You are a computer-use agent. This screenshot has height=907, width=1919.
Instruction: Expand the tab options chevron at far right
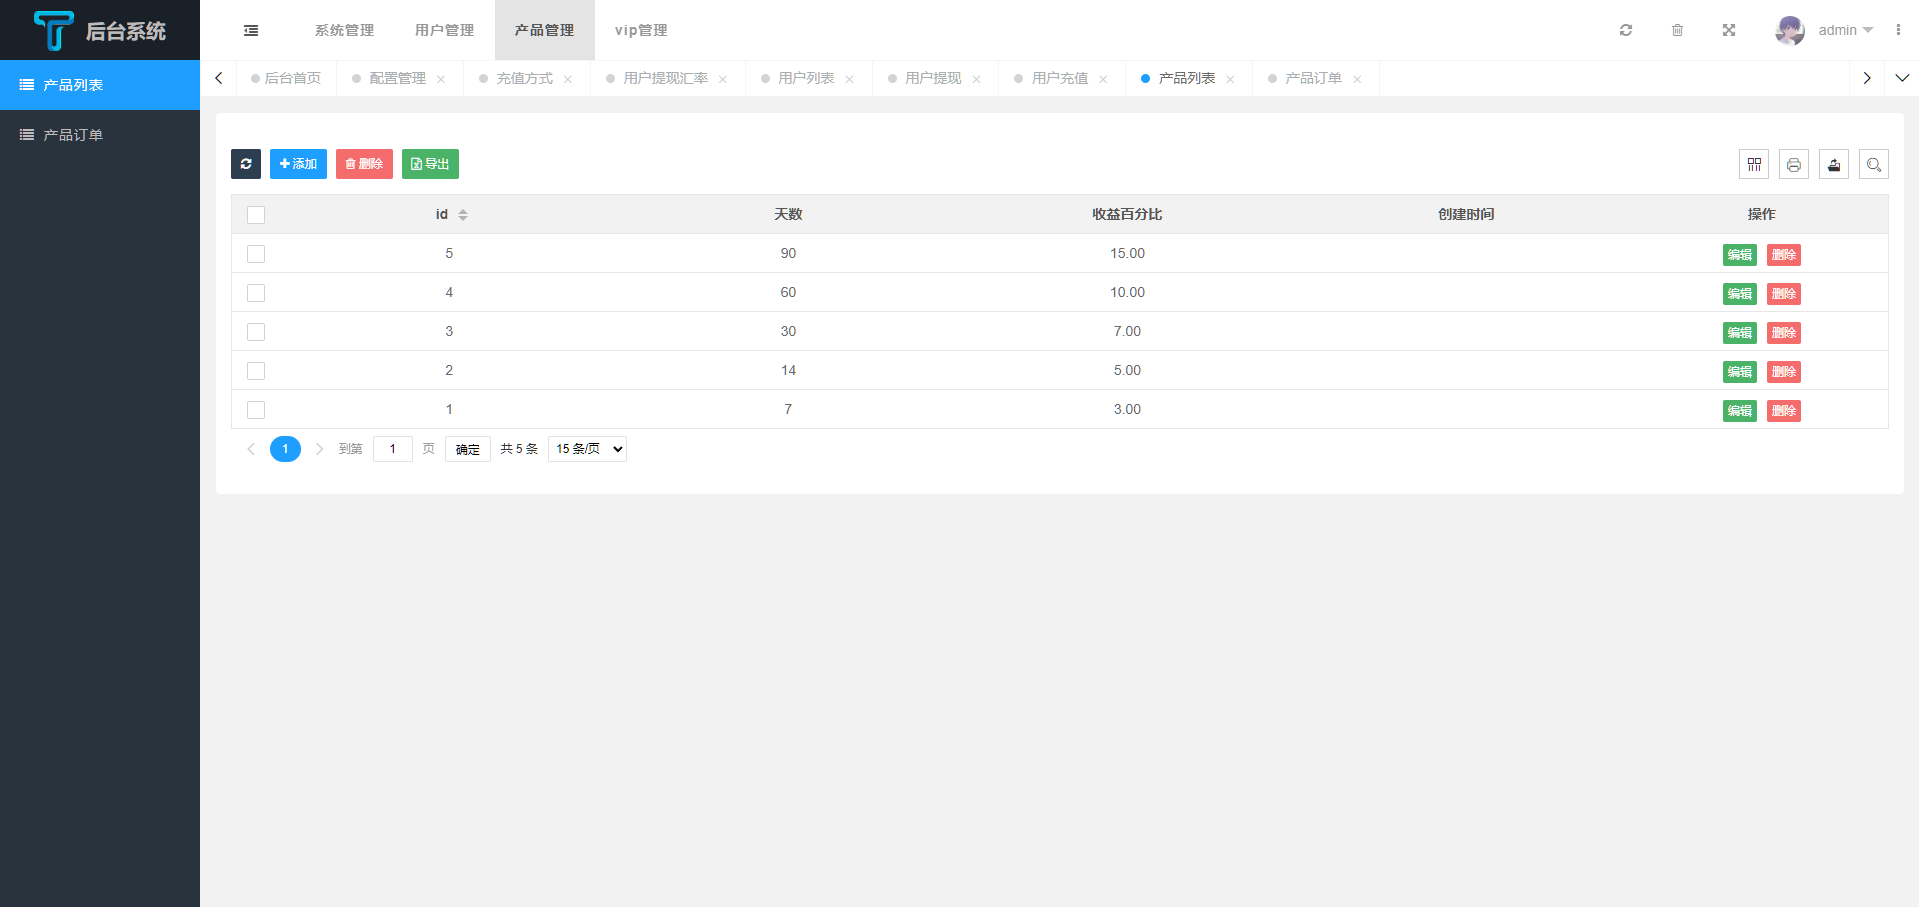pyautogui.click(x=1902, y=78)
